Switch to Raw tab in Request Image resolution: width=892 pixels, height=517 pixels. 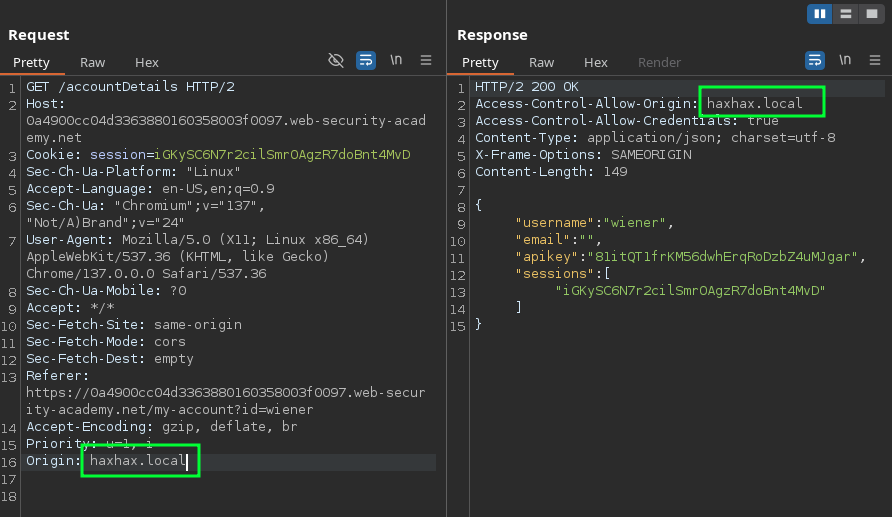pos(93,63)
